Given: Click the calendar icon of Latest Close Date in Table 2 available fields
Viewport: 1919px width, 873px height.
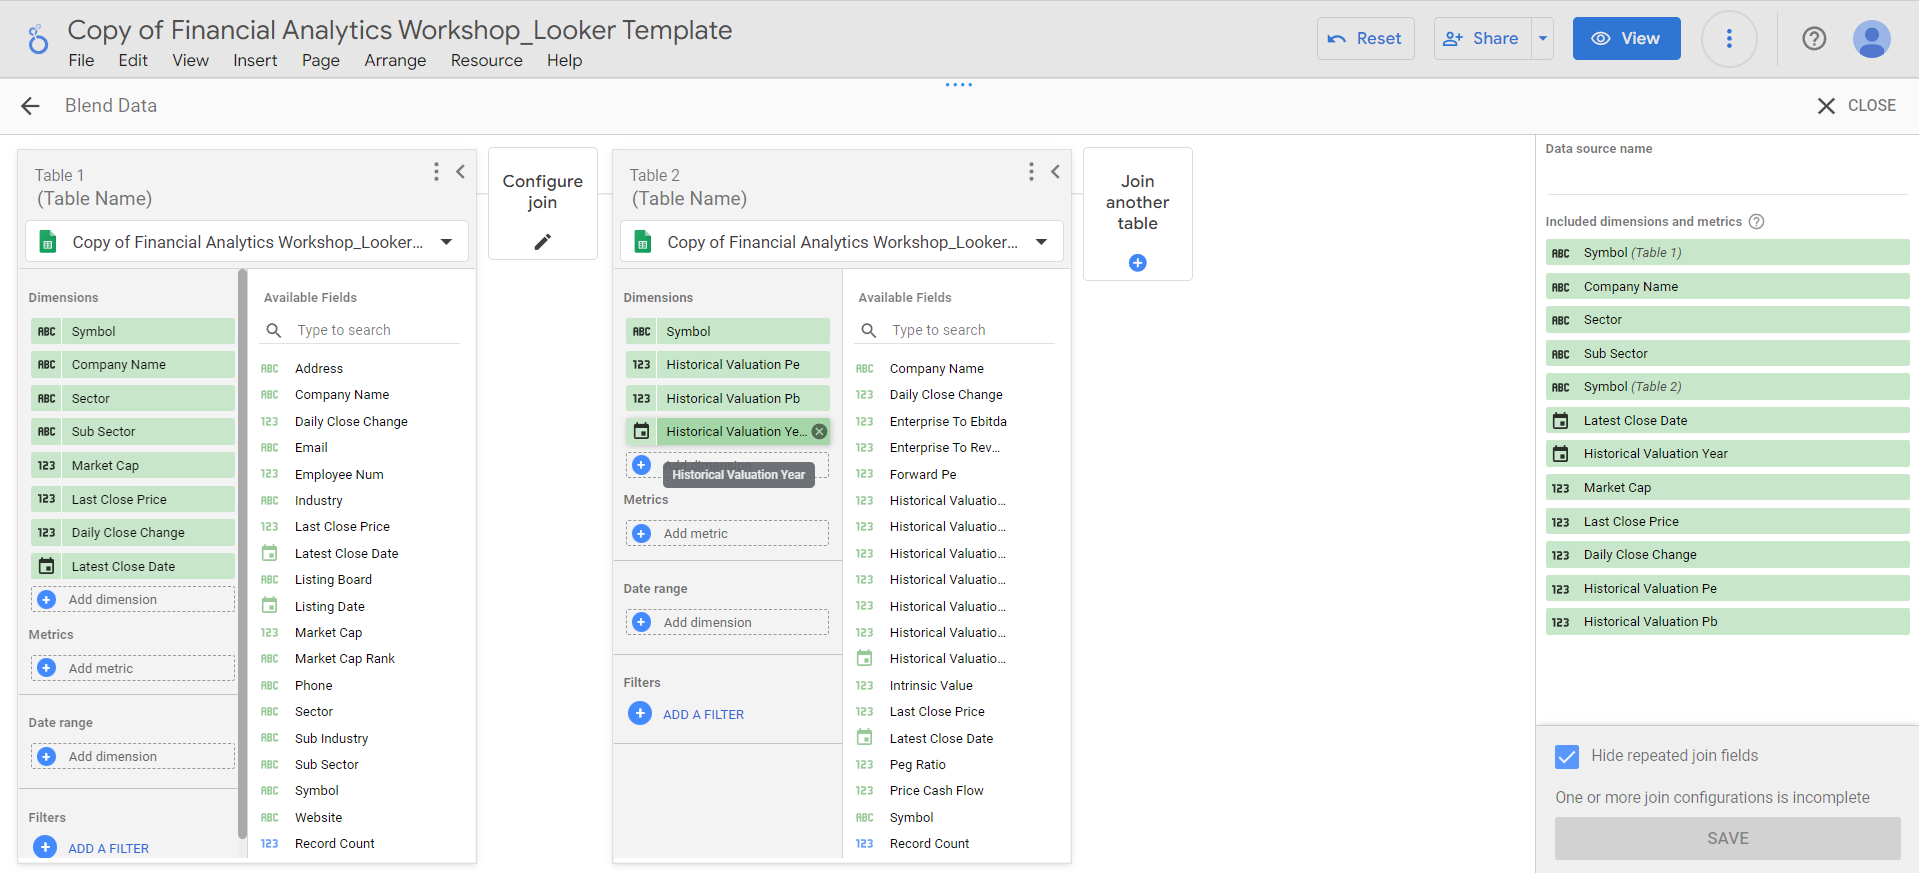Looking at the screenshot, I should (865, 738).
